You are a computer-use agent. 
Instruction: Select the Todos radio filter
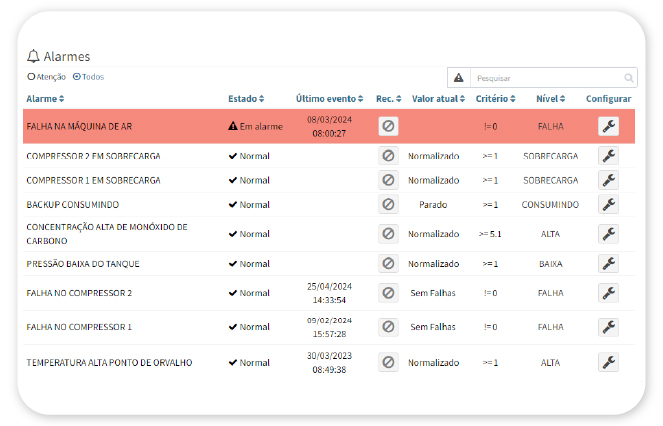coord(77,77)
